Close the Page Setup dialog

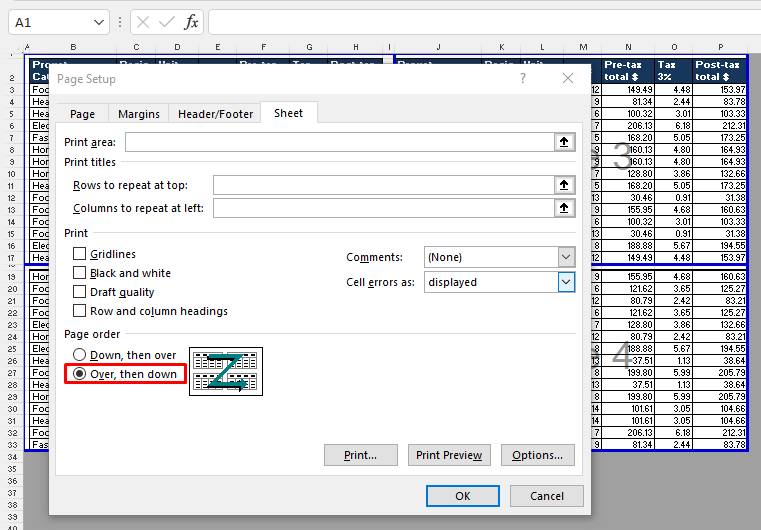568,78
